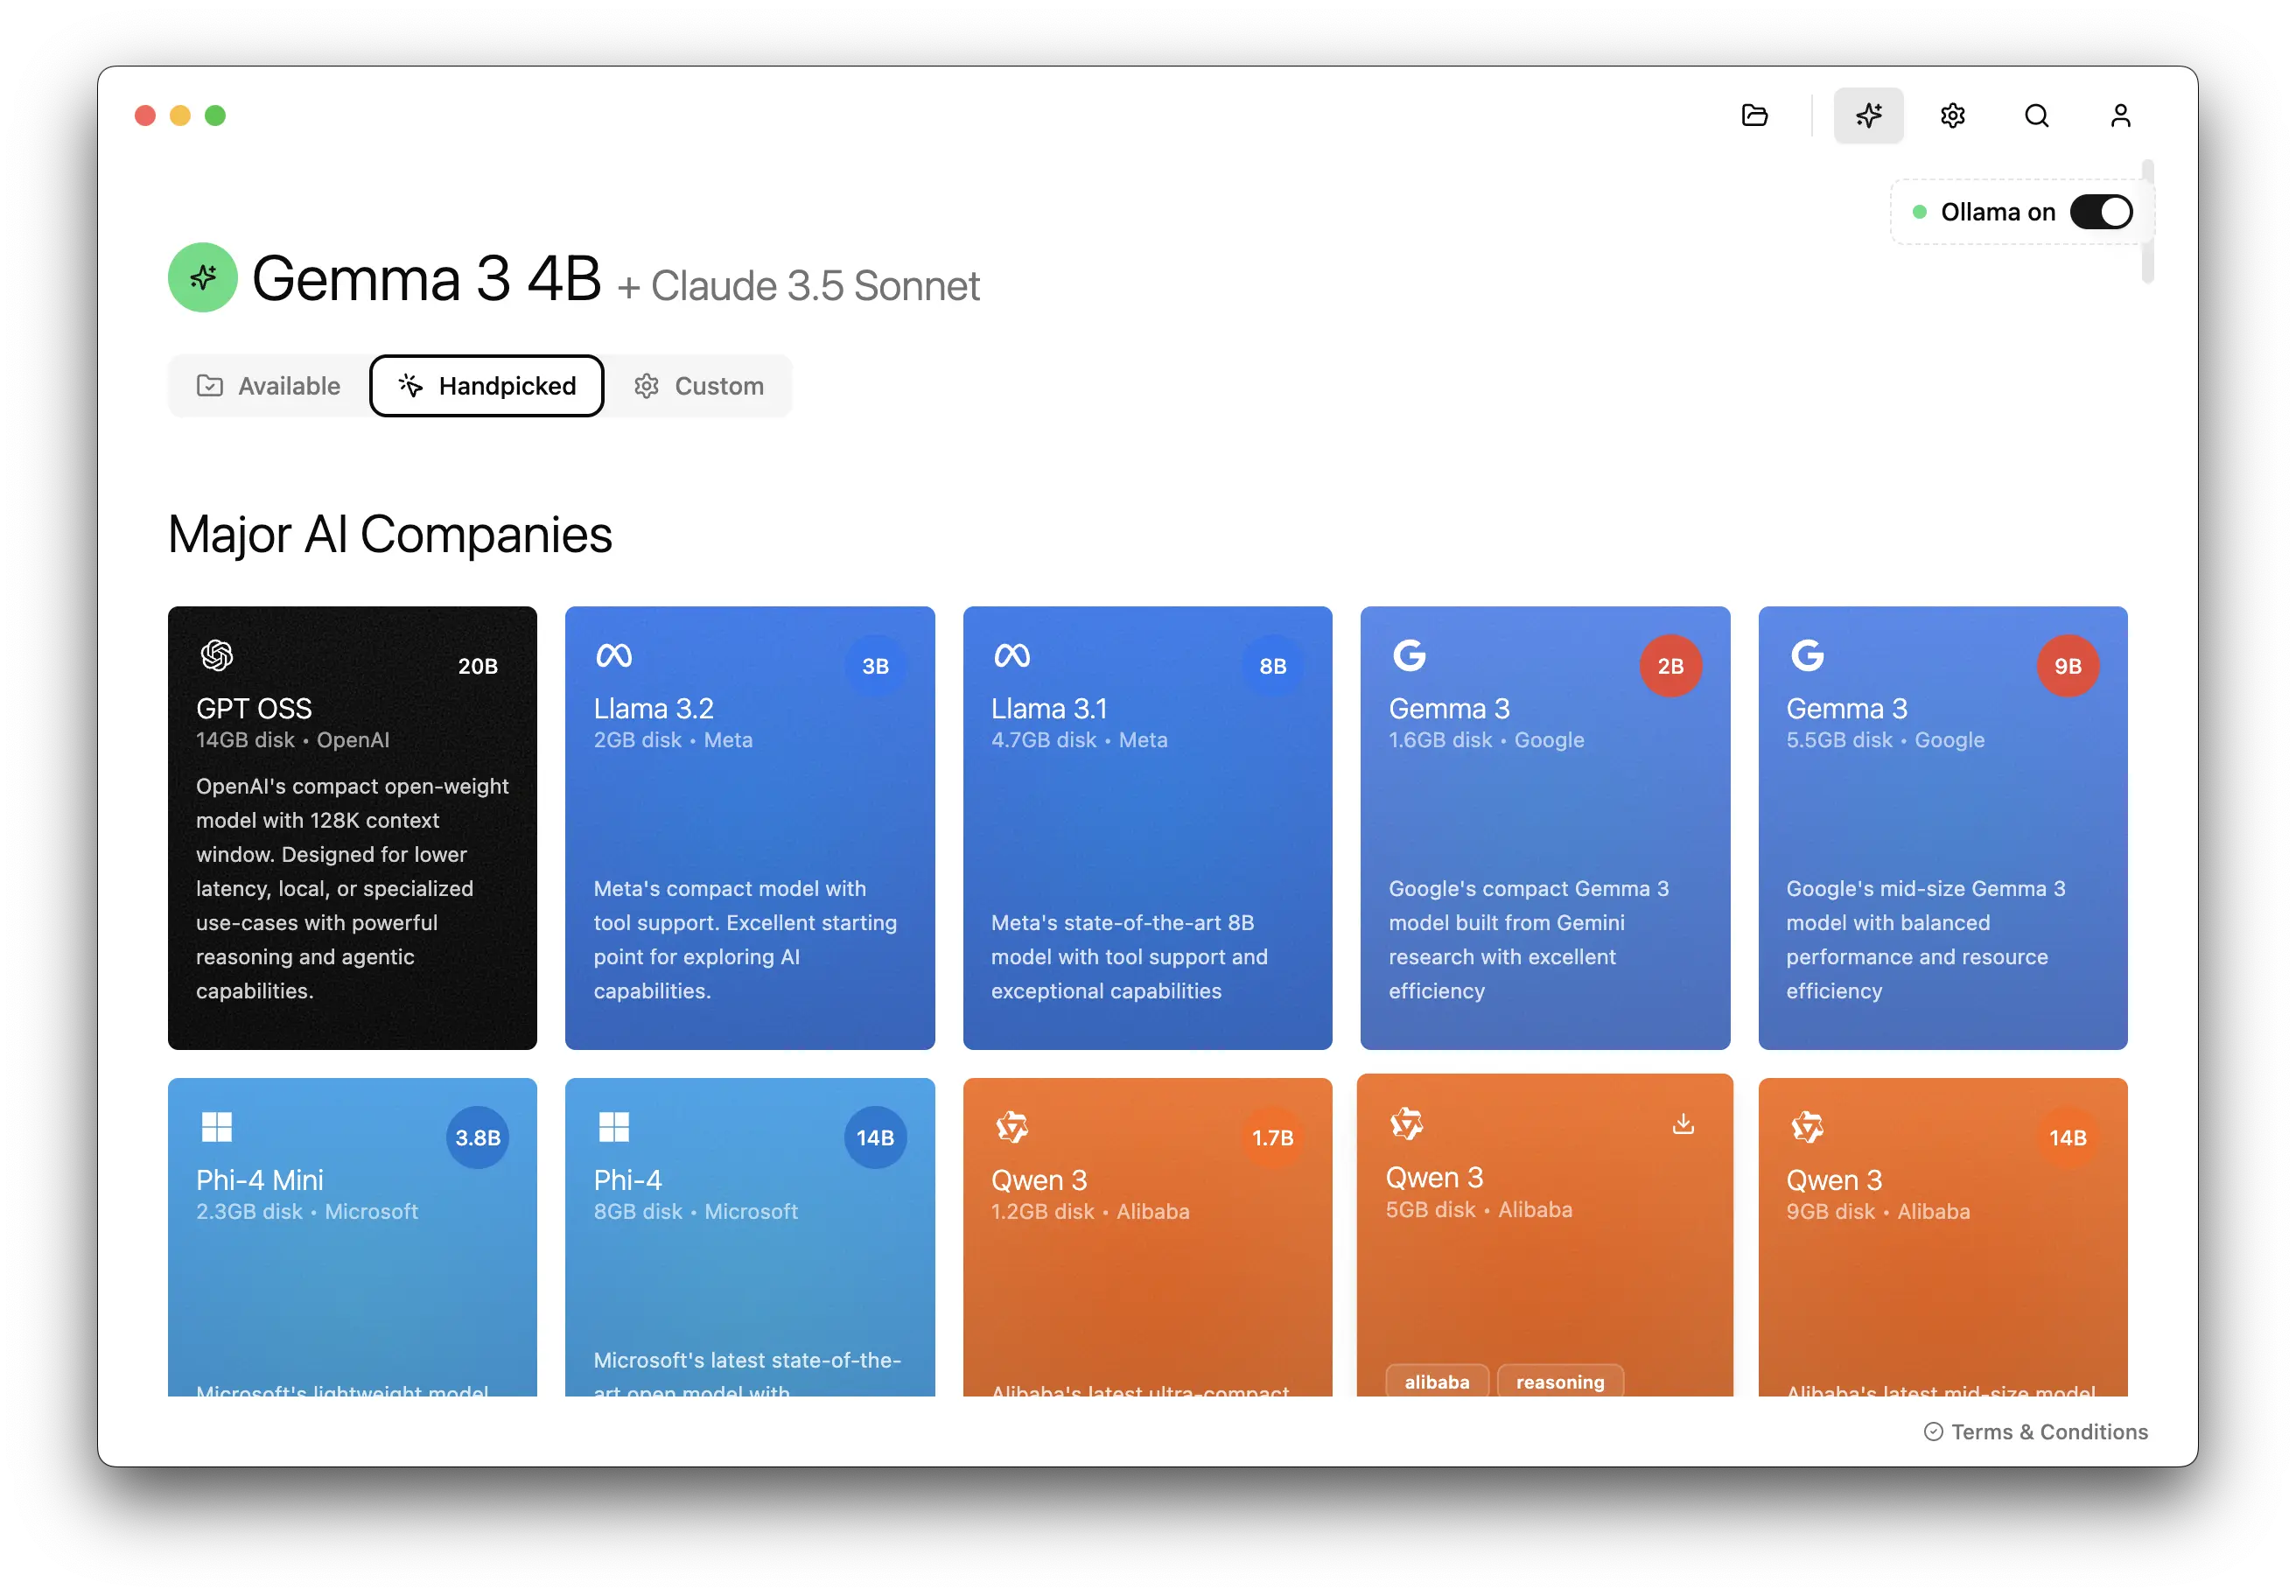Click download icon on Qwen 3 5GB card
This screenshot has width=2296, height=1596.
coord(1683,1124)
